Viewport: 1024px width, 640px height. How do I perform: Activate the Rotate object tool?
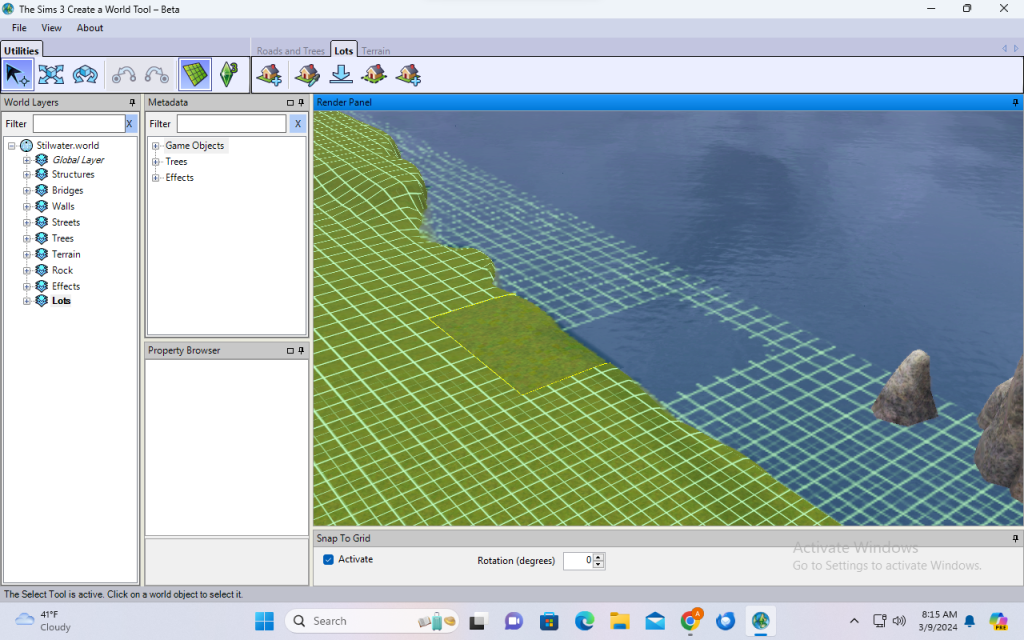coord(85,75)
